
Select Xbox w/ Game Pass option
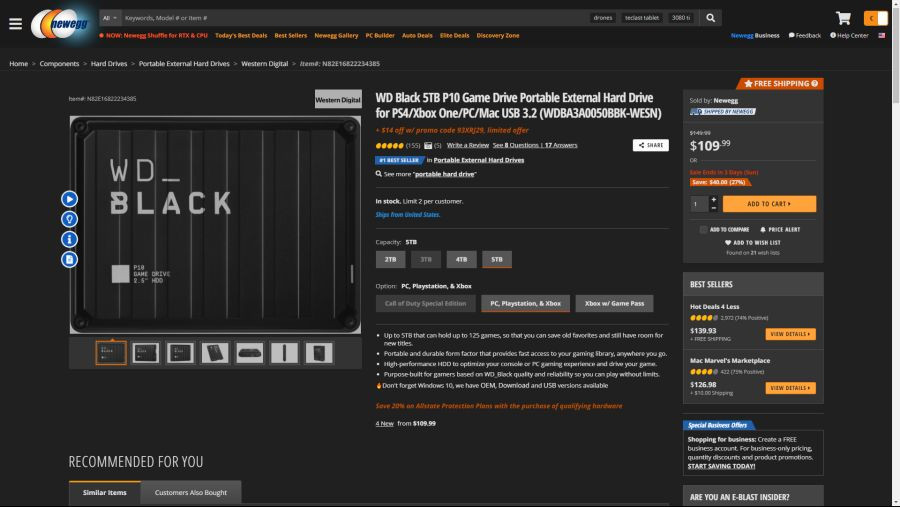(x=614, y=304)
